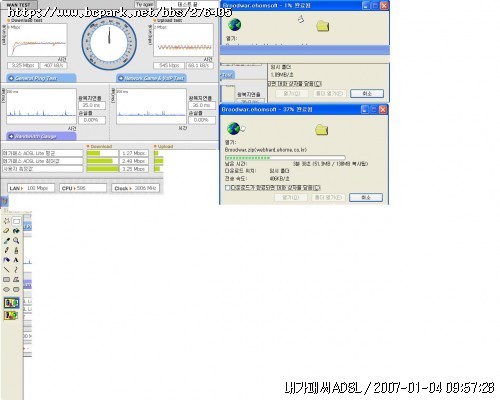Click the round speed gauge dial
500x400 pixels.
[109, 43]
